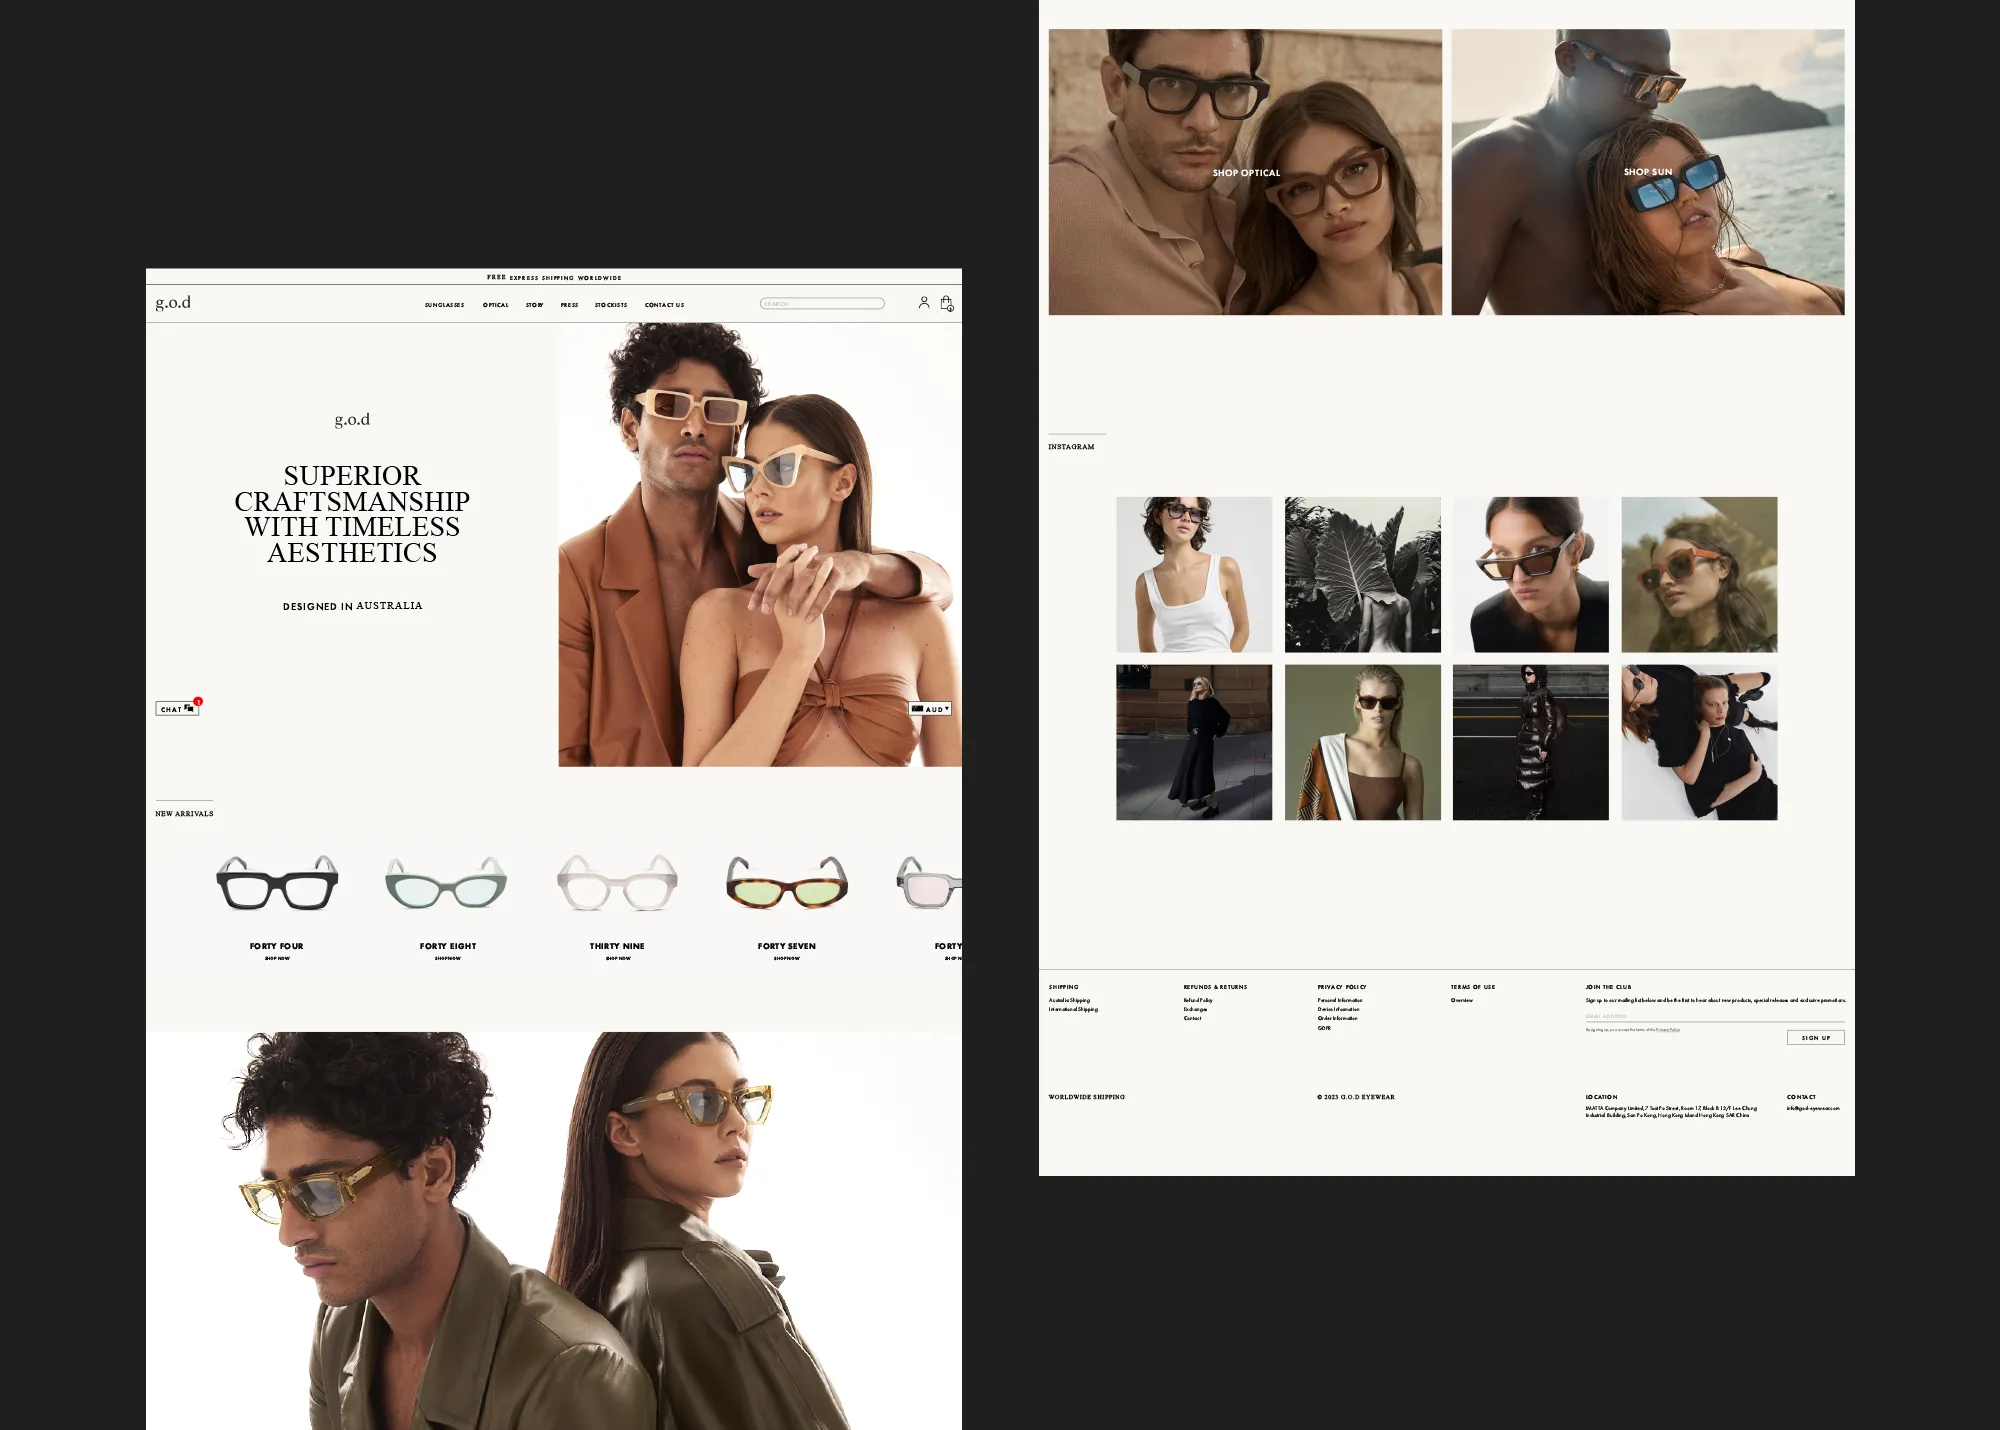The height and width of the screenshot is (1430, 2000).
Task: Open Instagram photo of two people in black lying down
Action: [1700, 742]
